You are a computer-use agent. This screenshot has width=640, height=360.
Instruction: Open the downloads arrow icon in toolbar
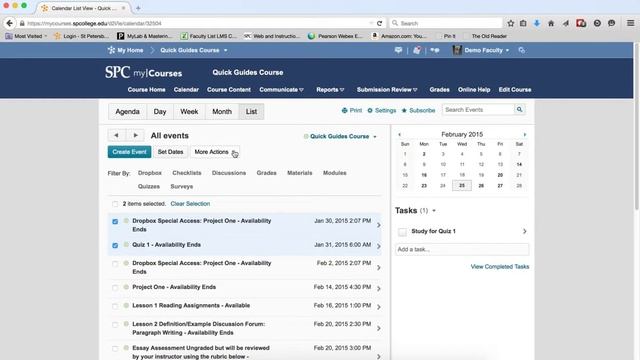(537, 23)
